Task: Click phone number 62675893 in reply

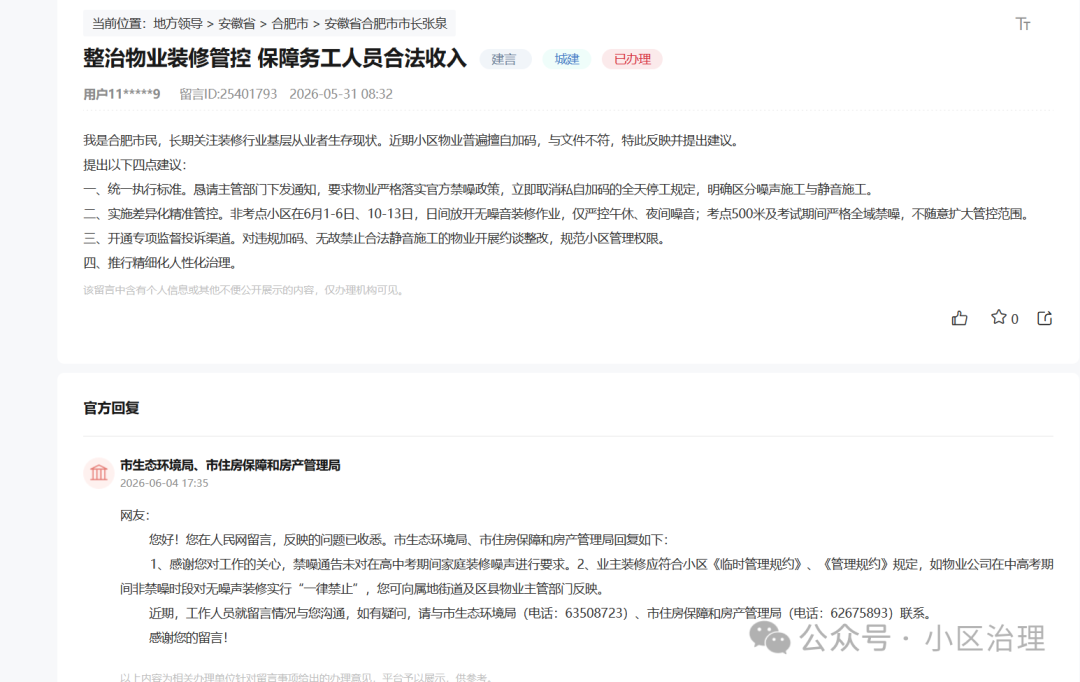Action: click(x=861, y=613)
